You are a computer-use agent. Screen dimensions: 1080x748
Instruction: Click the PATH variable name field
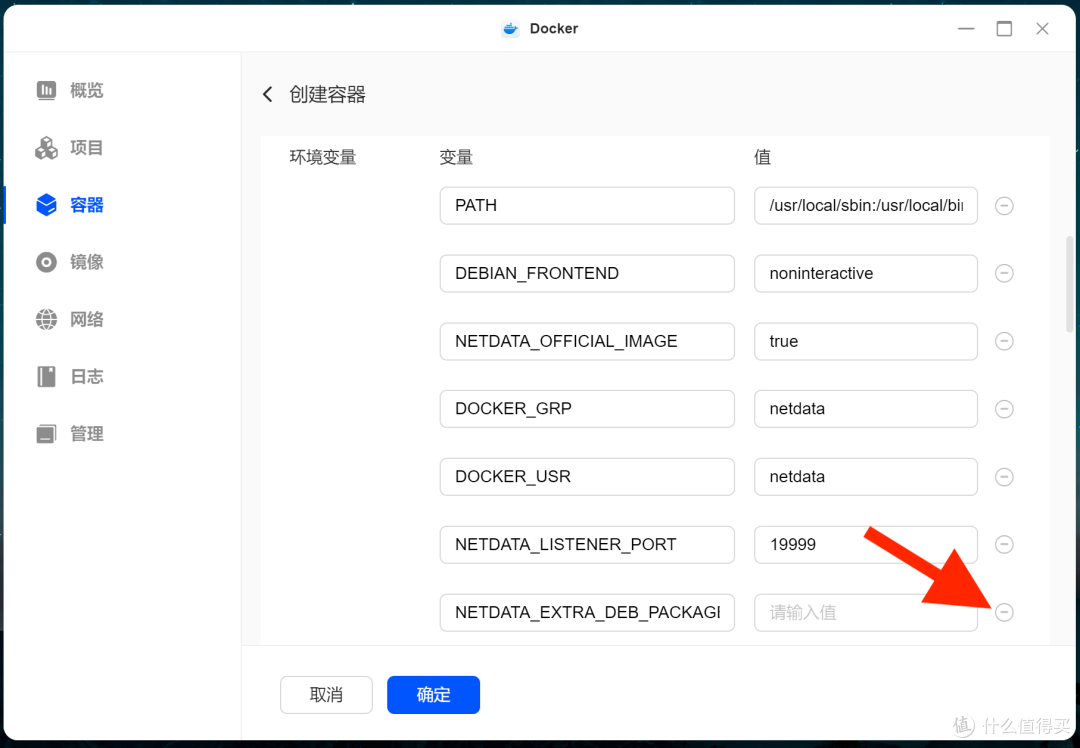click(587, 205)
